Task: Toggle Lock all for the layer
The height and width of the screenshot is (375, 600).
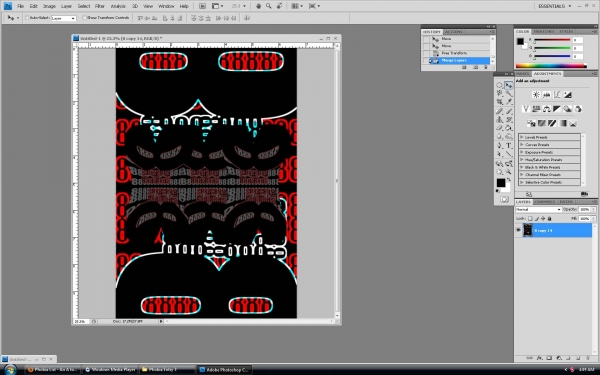Action: coord(550,218)
